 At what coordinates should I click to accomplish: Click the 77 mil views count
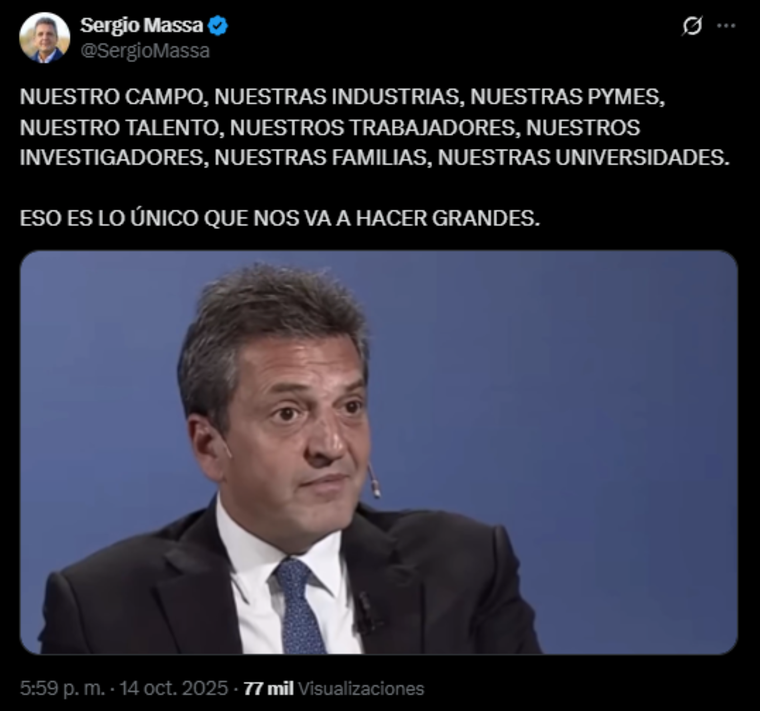(269, 689)
